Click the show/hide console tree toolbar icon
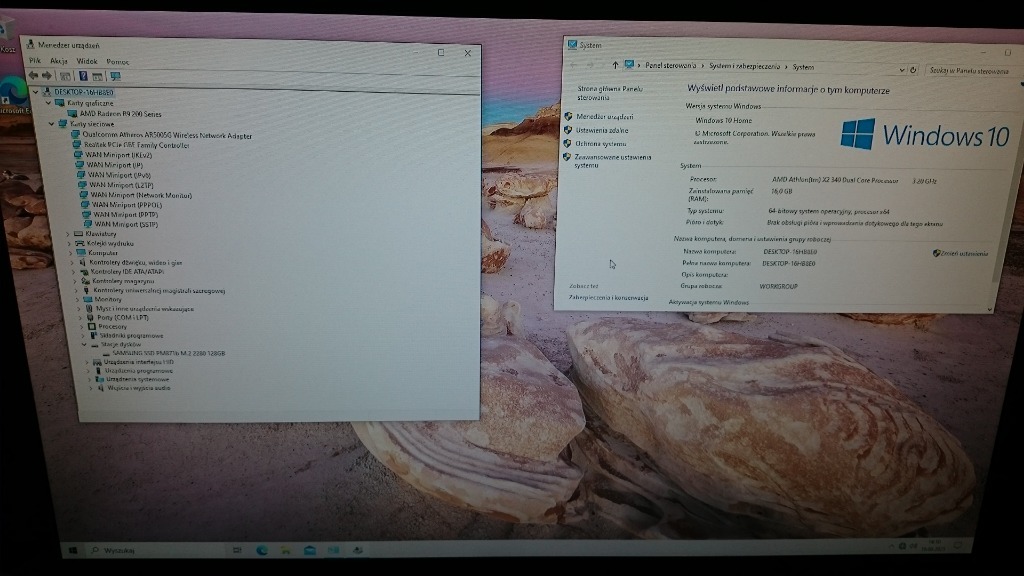The width and height of the screenshot is (1024, 576). click(65, 76)
